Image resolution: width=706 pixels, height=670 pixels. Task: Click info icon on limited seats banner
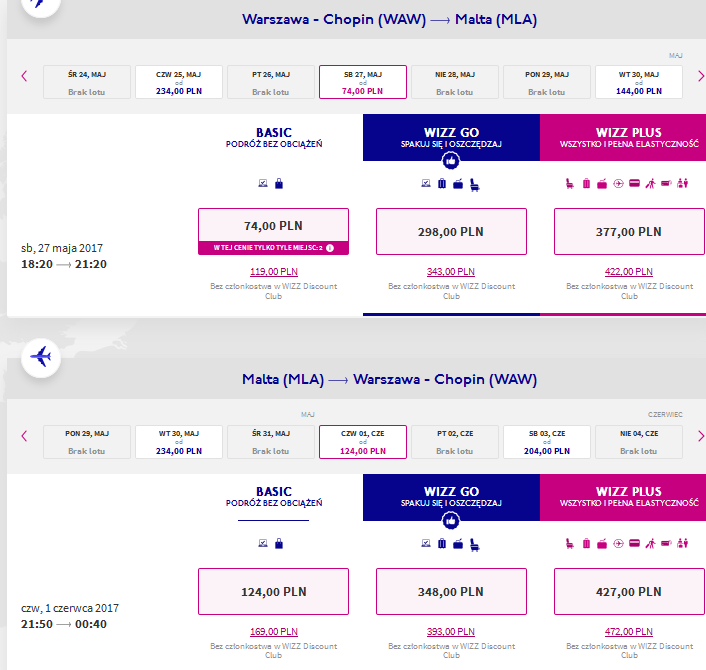(330, 248)
